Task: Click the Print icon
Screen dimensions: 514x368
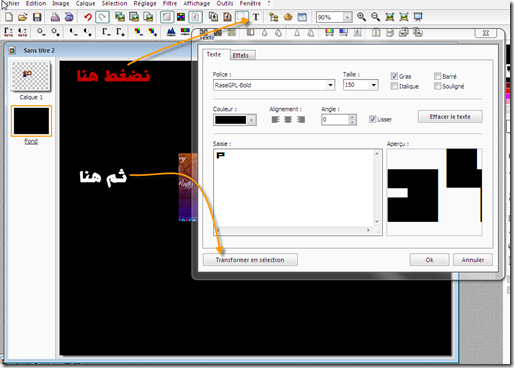Action: (55, 17)
